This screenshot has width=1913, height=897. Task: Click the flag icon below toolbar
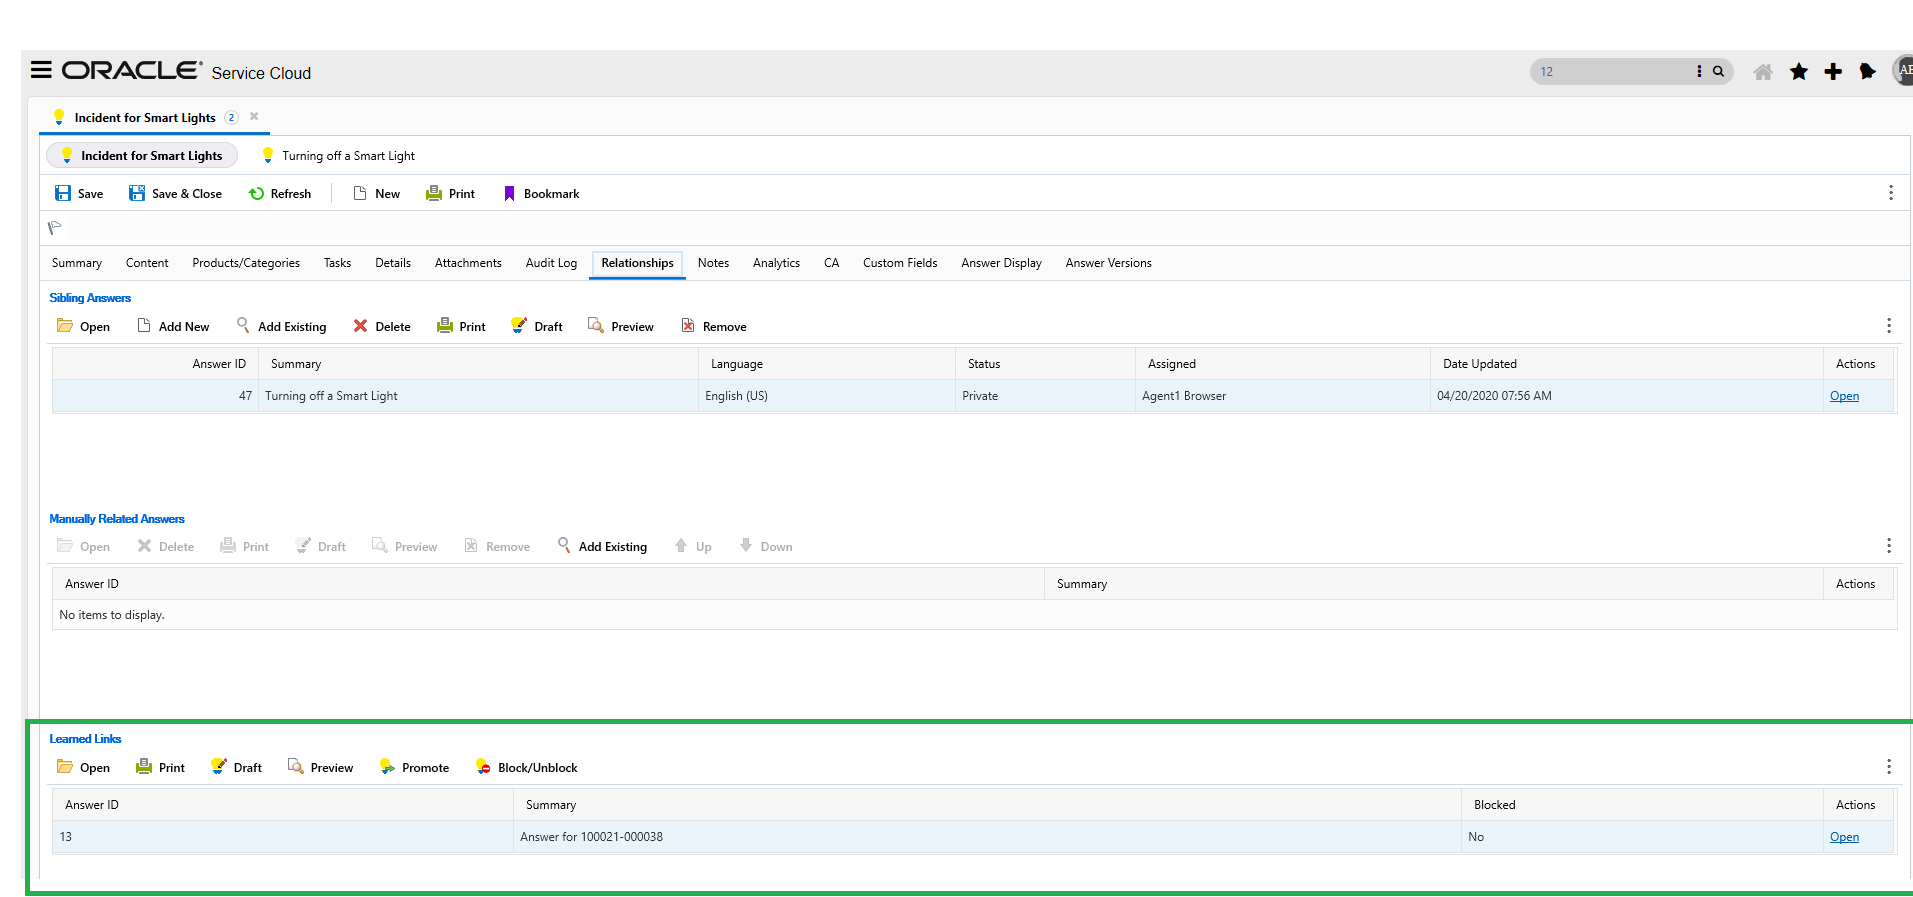(55, 228)
